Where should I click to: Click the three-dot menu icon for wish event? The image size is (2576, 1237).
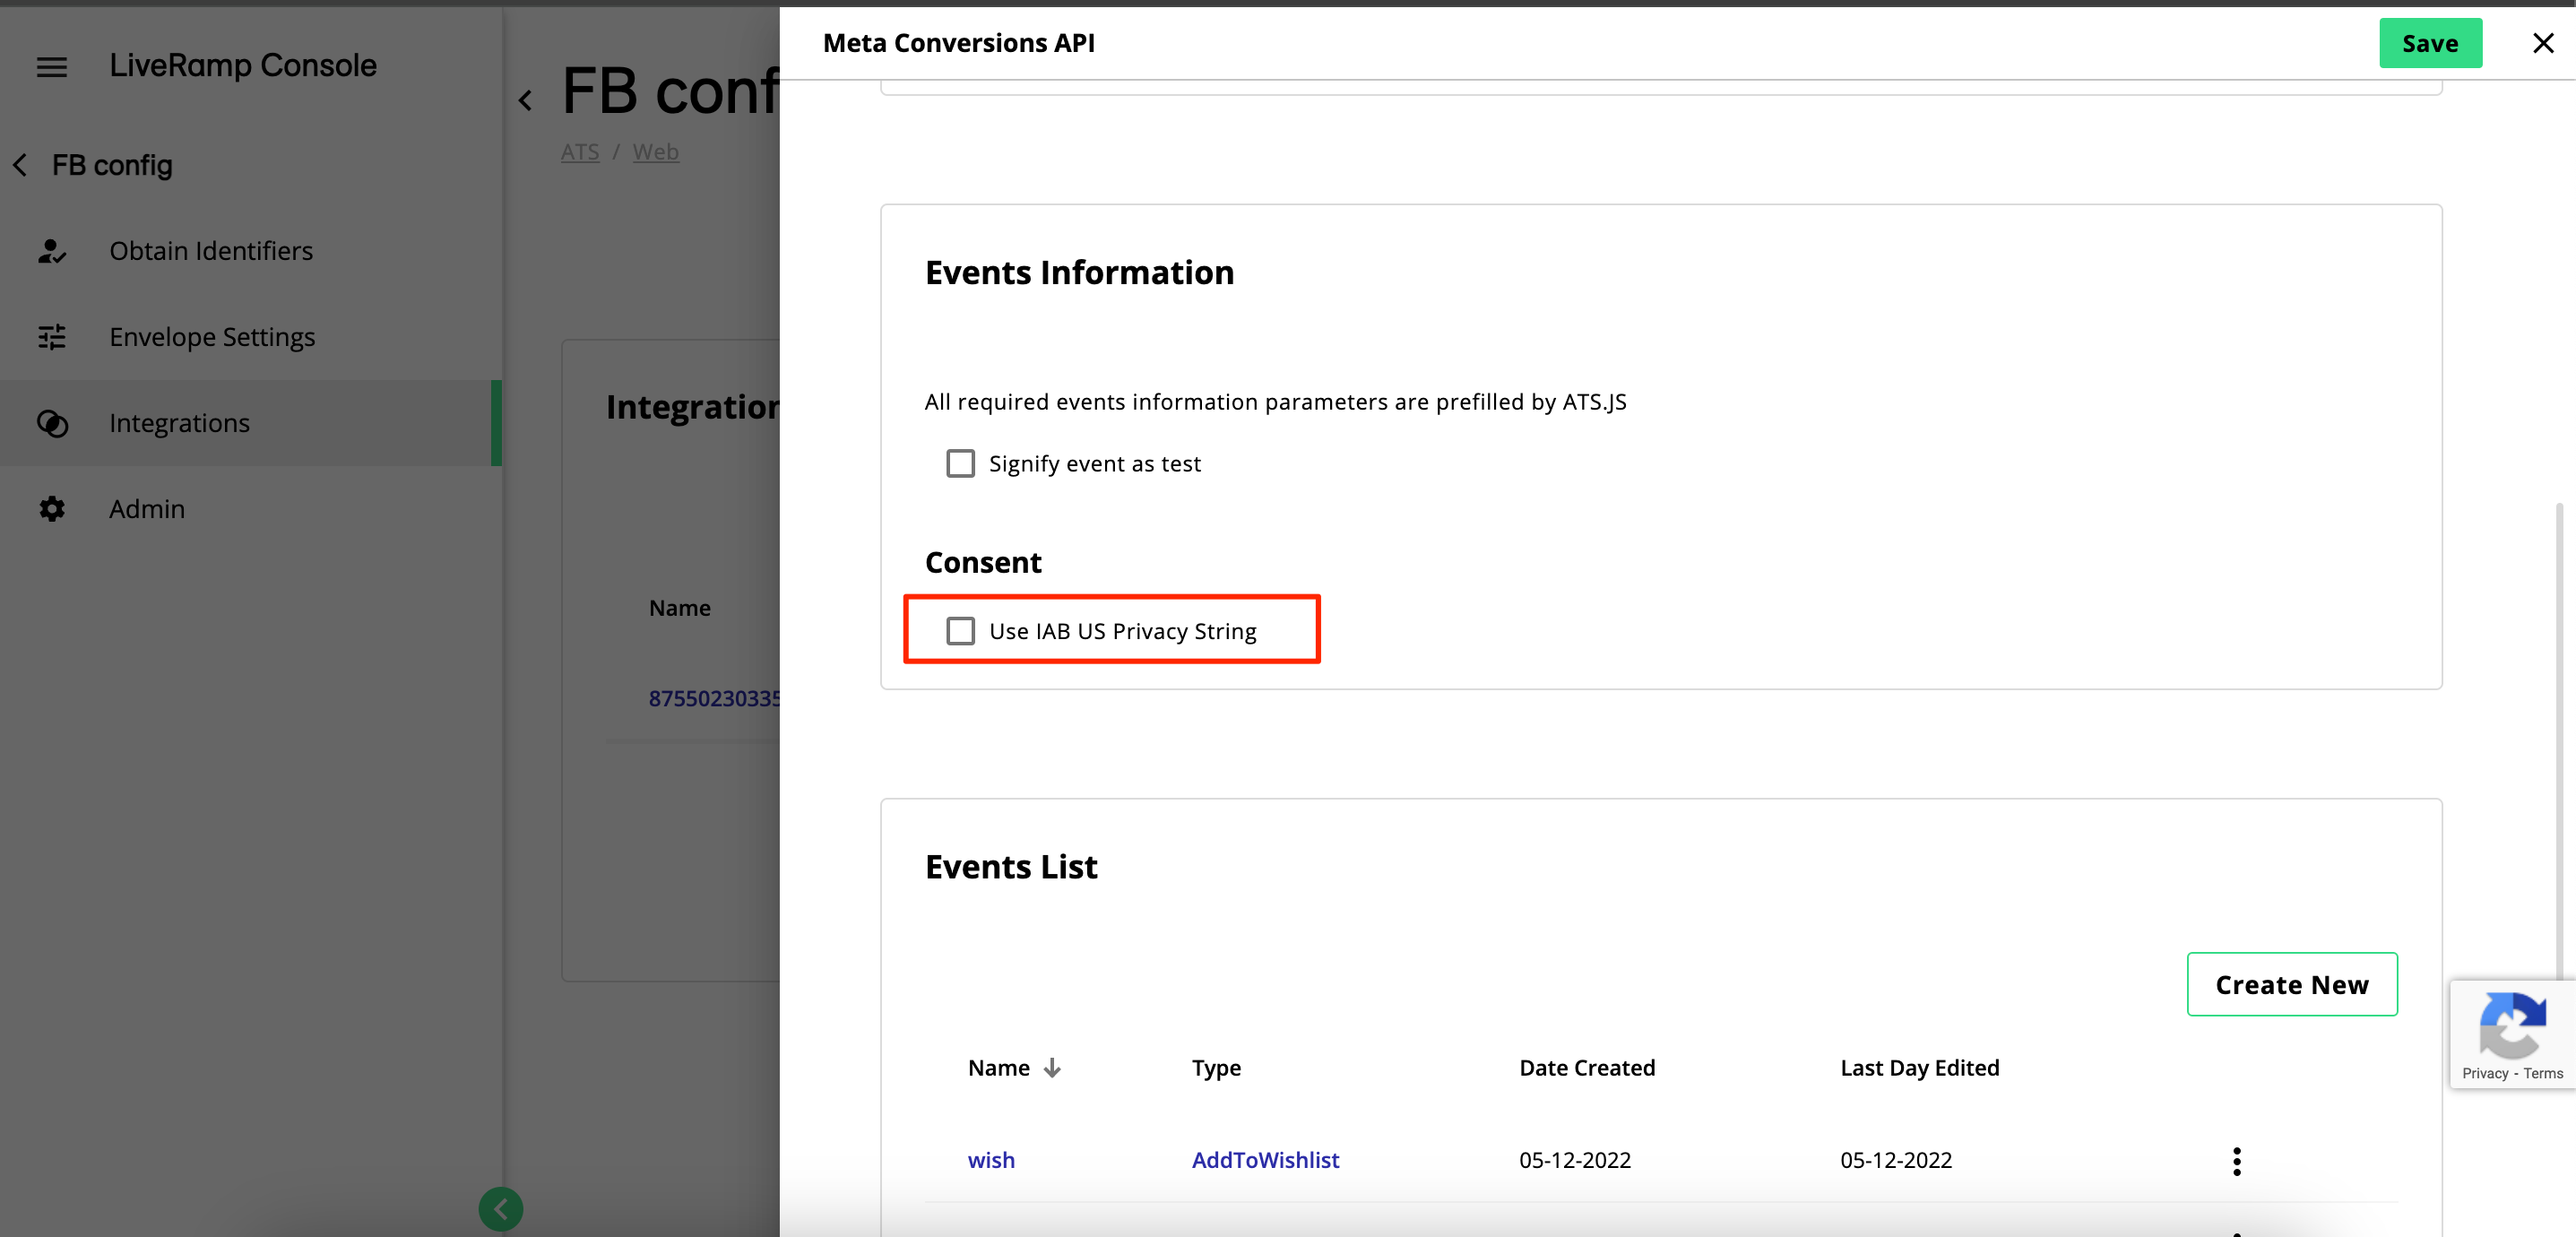(x=2236, y=1162)
